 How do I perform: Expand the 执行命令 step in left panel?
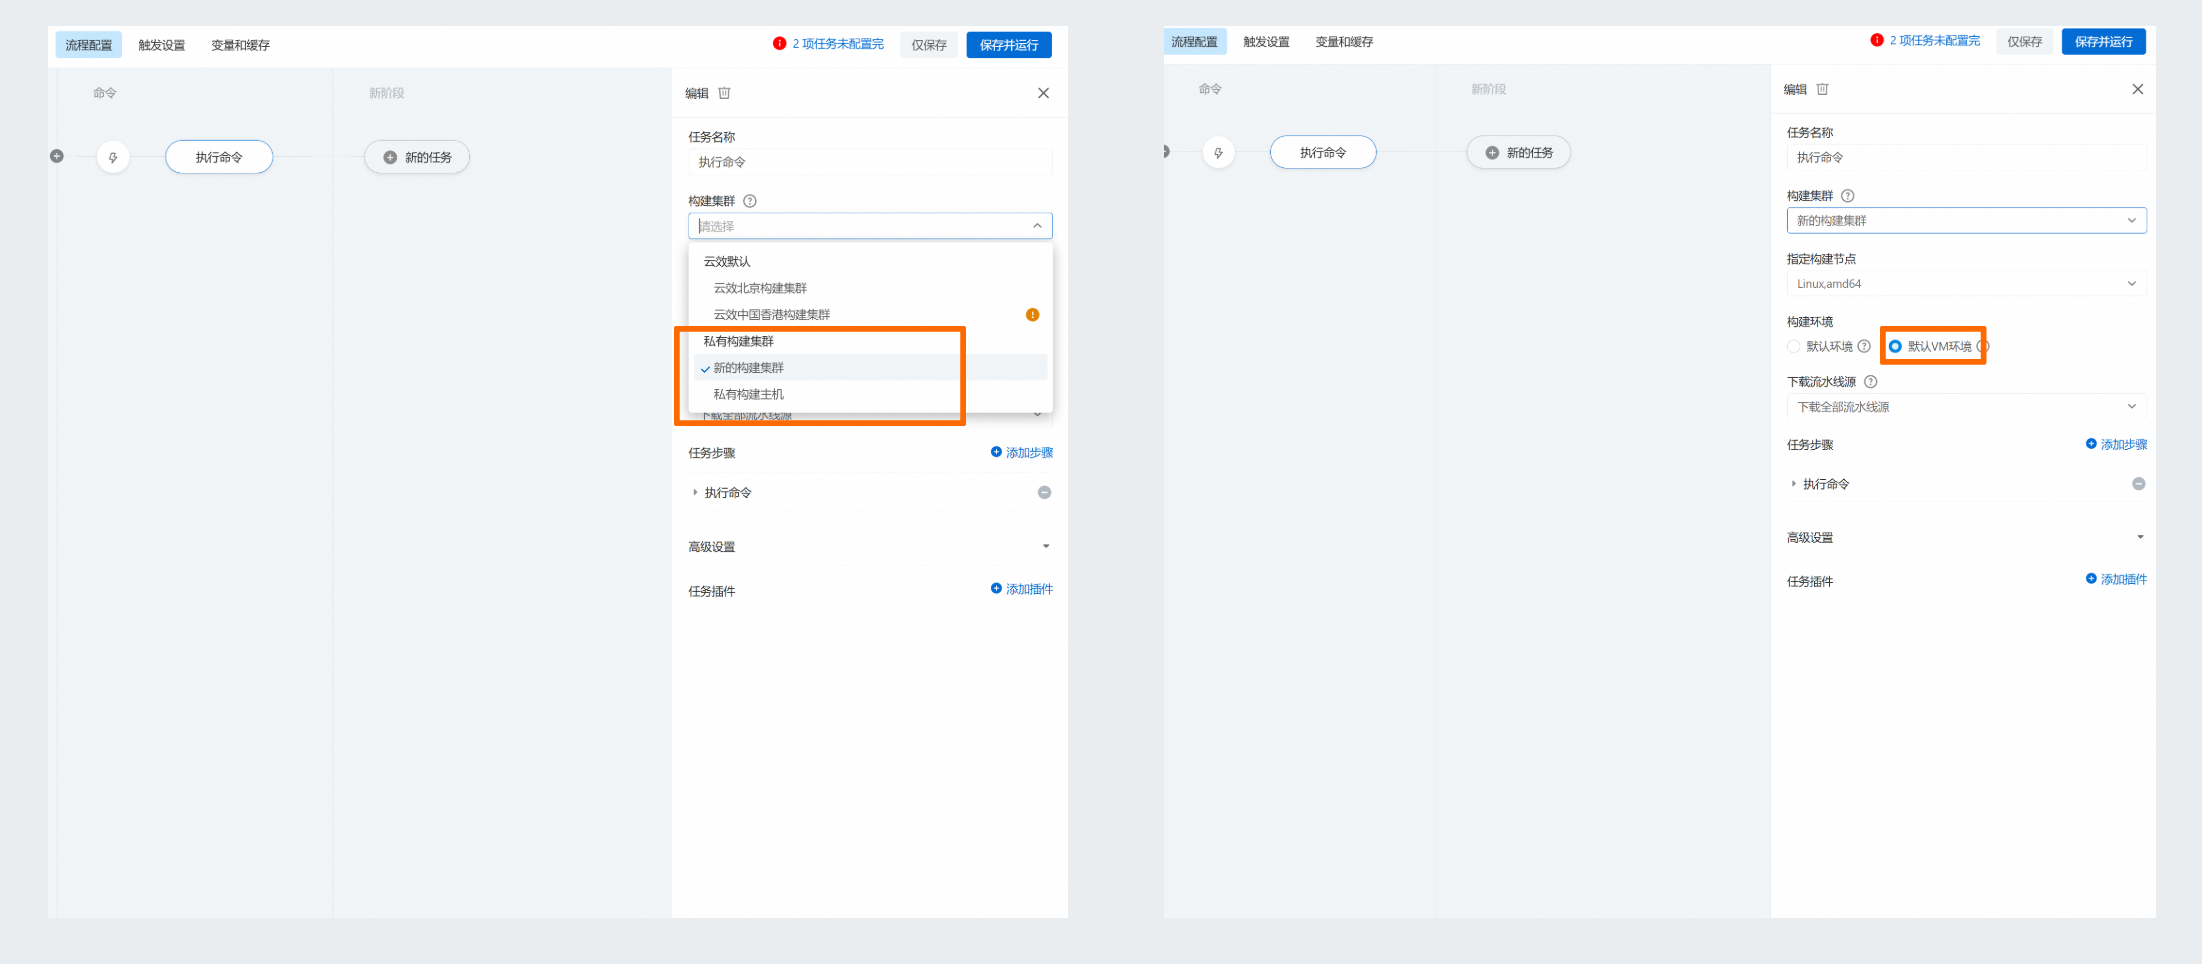695,492
